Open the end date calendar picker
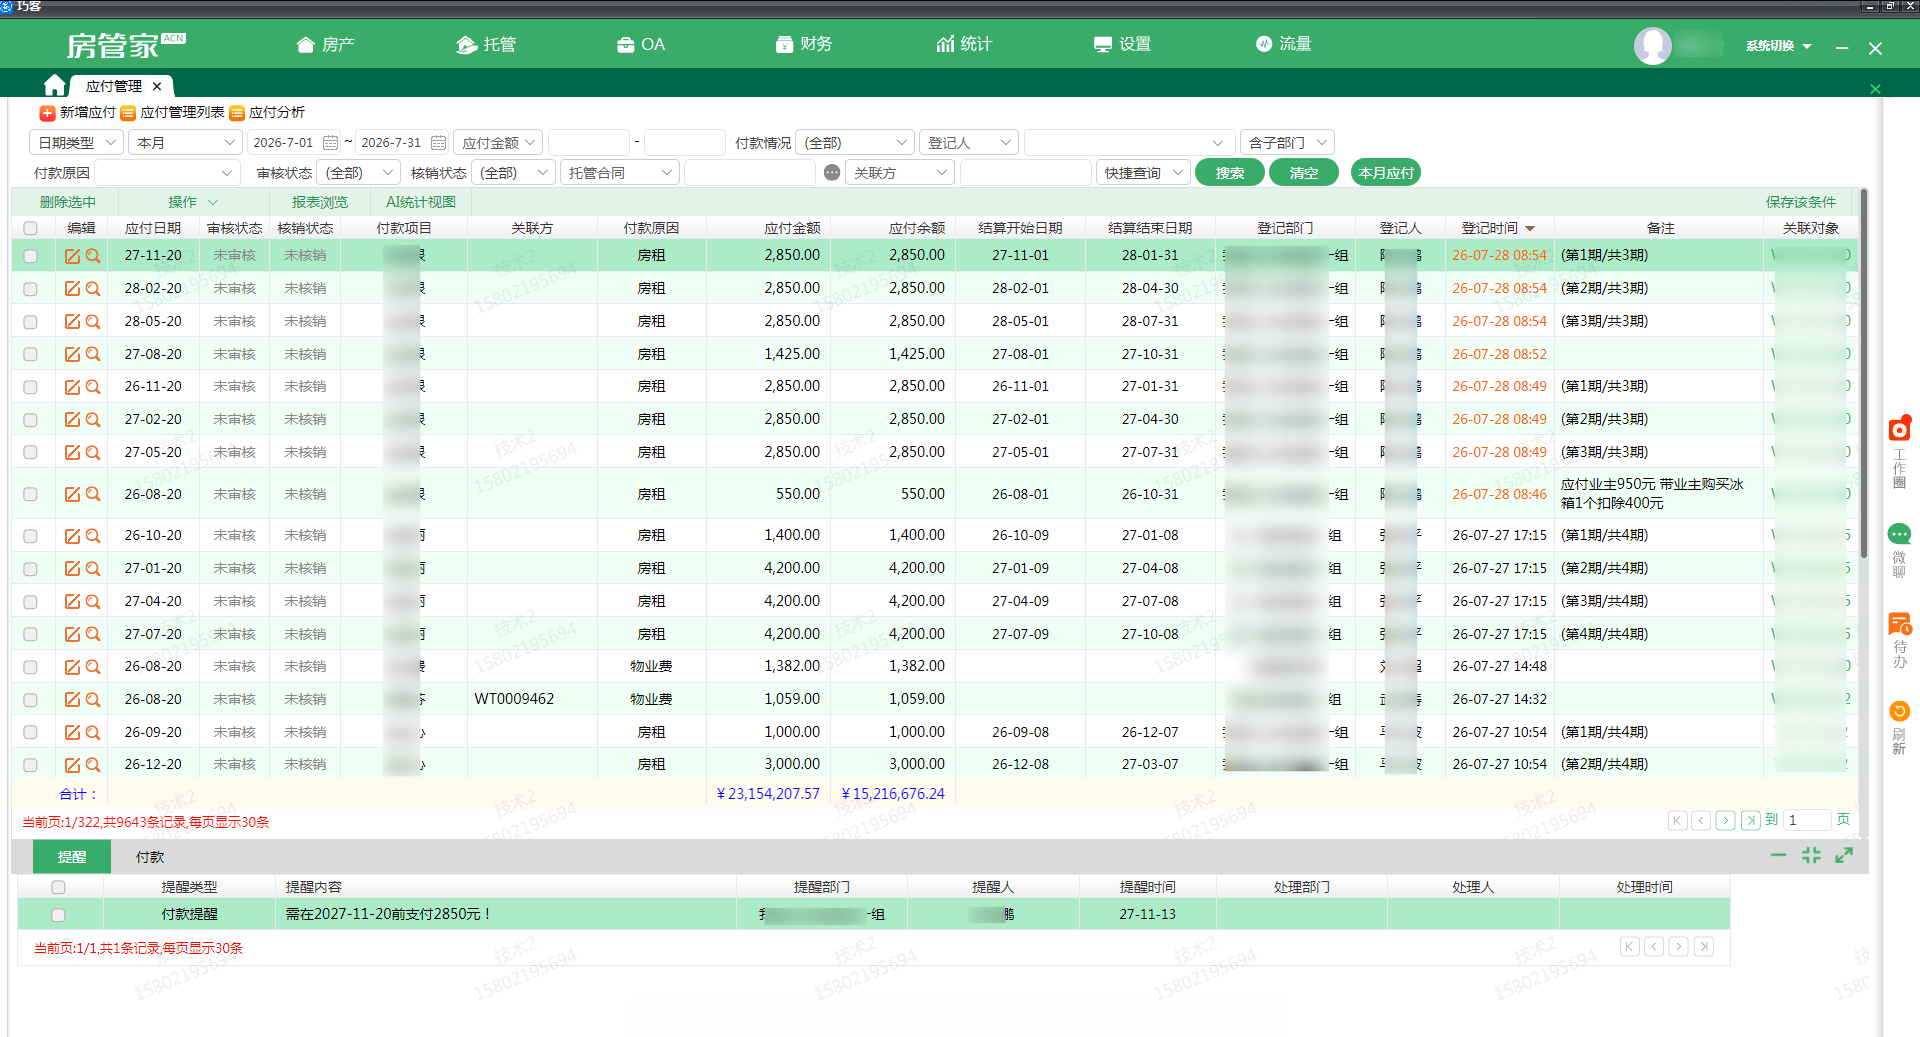1920x1037 pixels. point(438,143)
